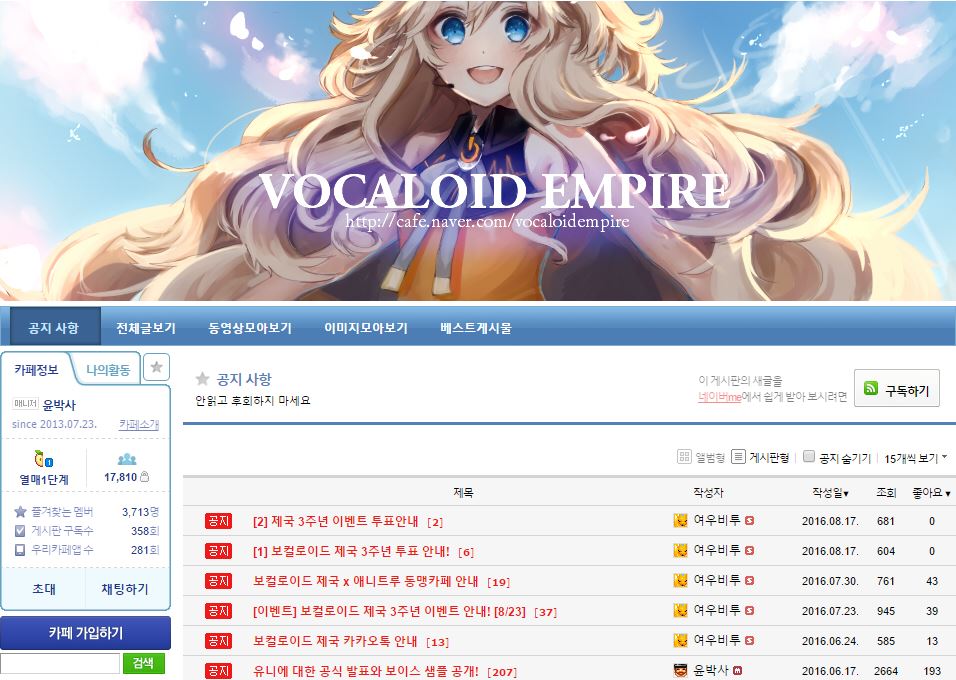Click the members icon above 17,810

coord(127,459)
